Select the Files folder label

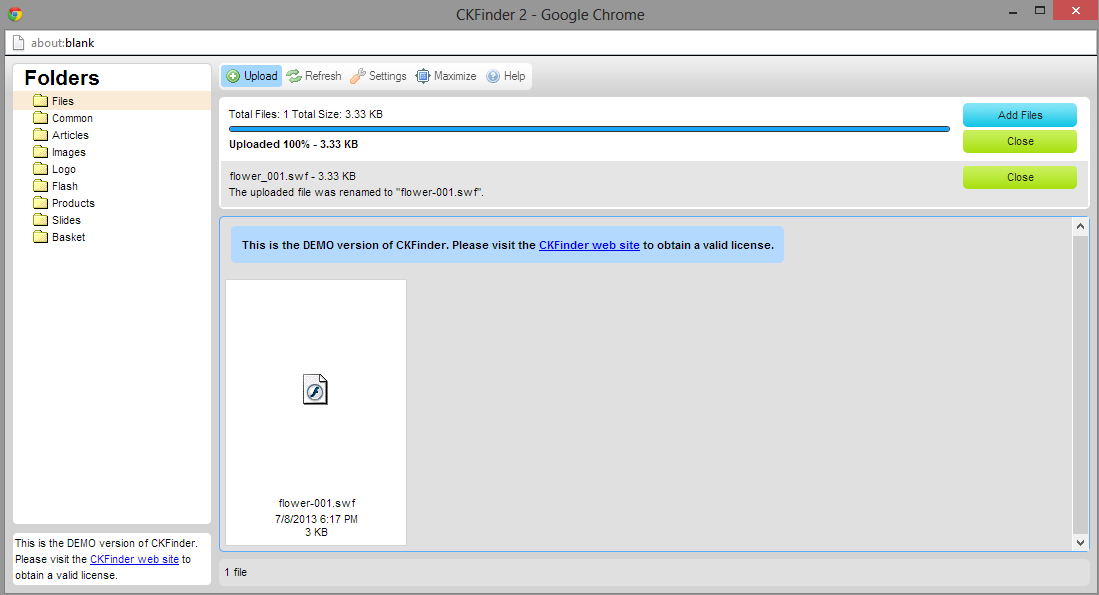tap(62, 101)
